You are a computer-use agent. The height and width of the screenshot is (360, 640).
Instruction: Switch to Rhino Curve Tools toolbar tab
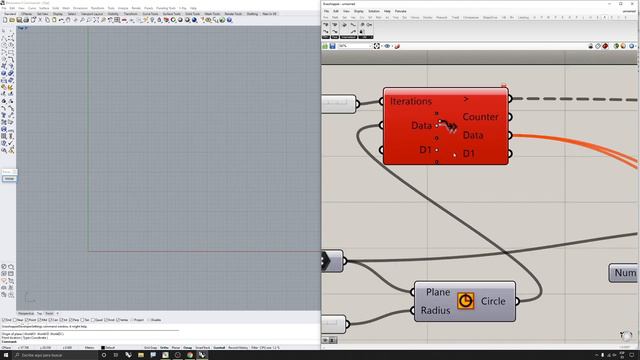[x=150, y=14]
